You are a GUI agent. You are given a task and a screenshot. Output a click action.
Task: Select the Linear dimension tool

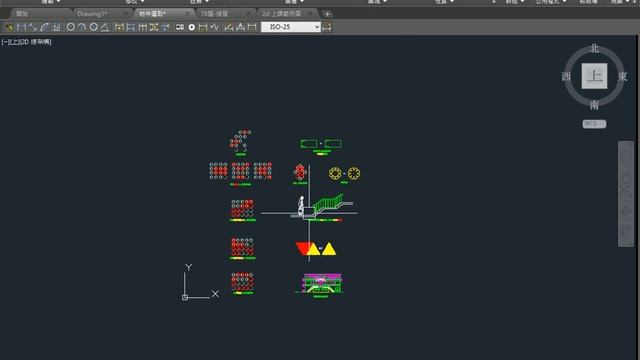point(21,27)
